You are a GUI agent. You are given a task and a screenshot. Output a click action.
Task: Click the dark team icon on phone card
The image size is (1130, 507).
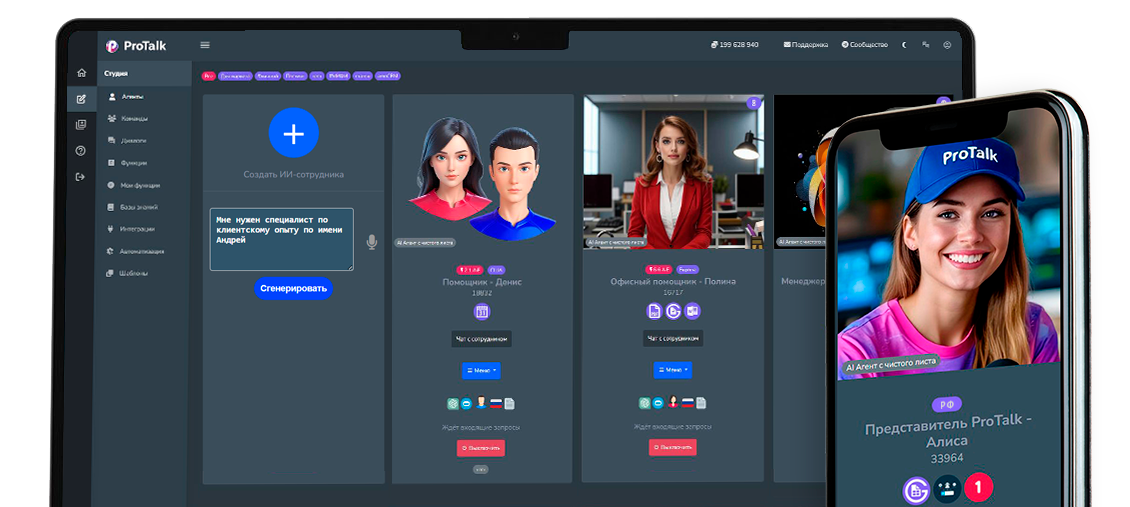[948, 489]
